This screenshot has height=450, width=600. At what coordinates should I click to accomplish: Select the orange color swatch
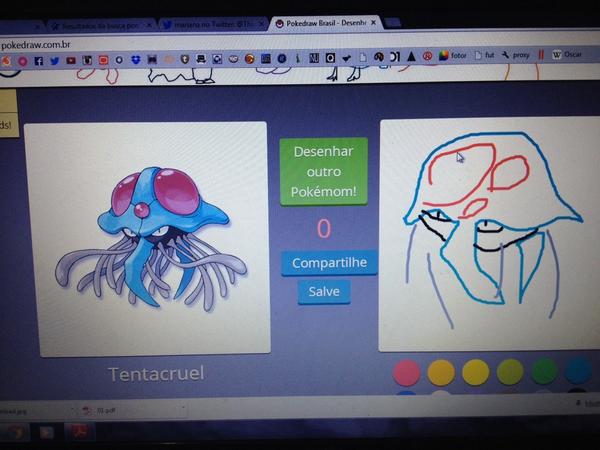441,372
